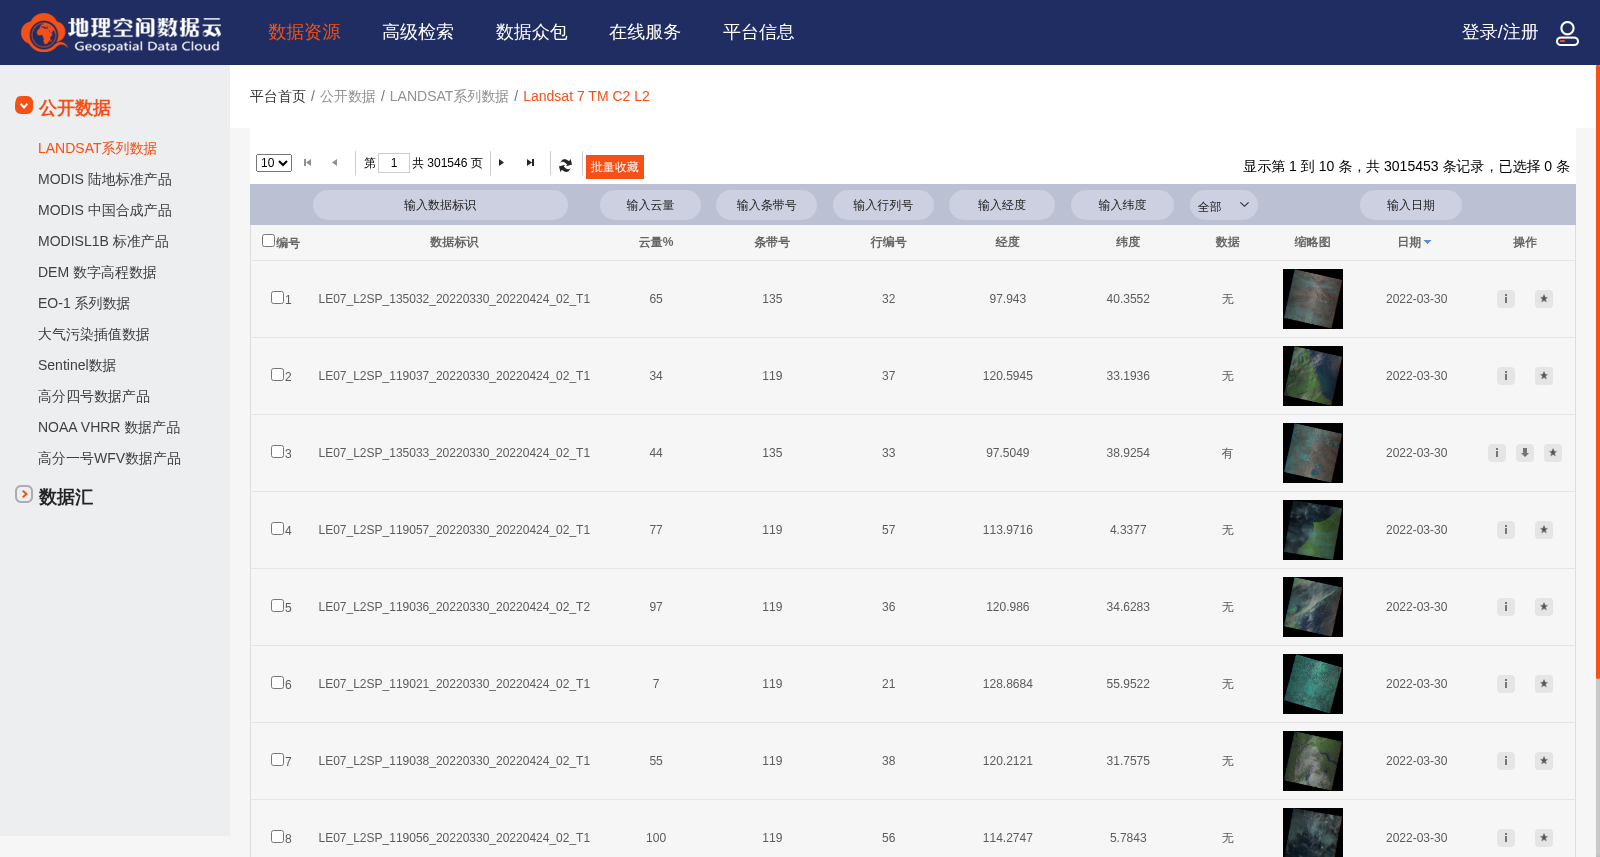Open 高级检索 top menu
The width and height of the screenshot is (1600, 857).
(x=418, y=32)
